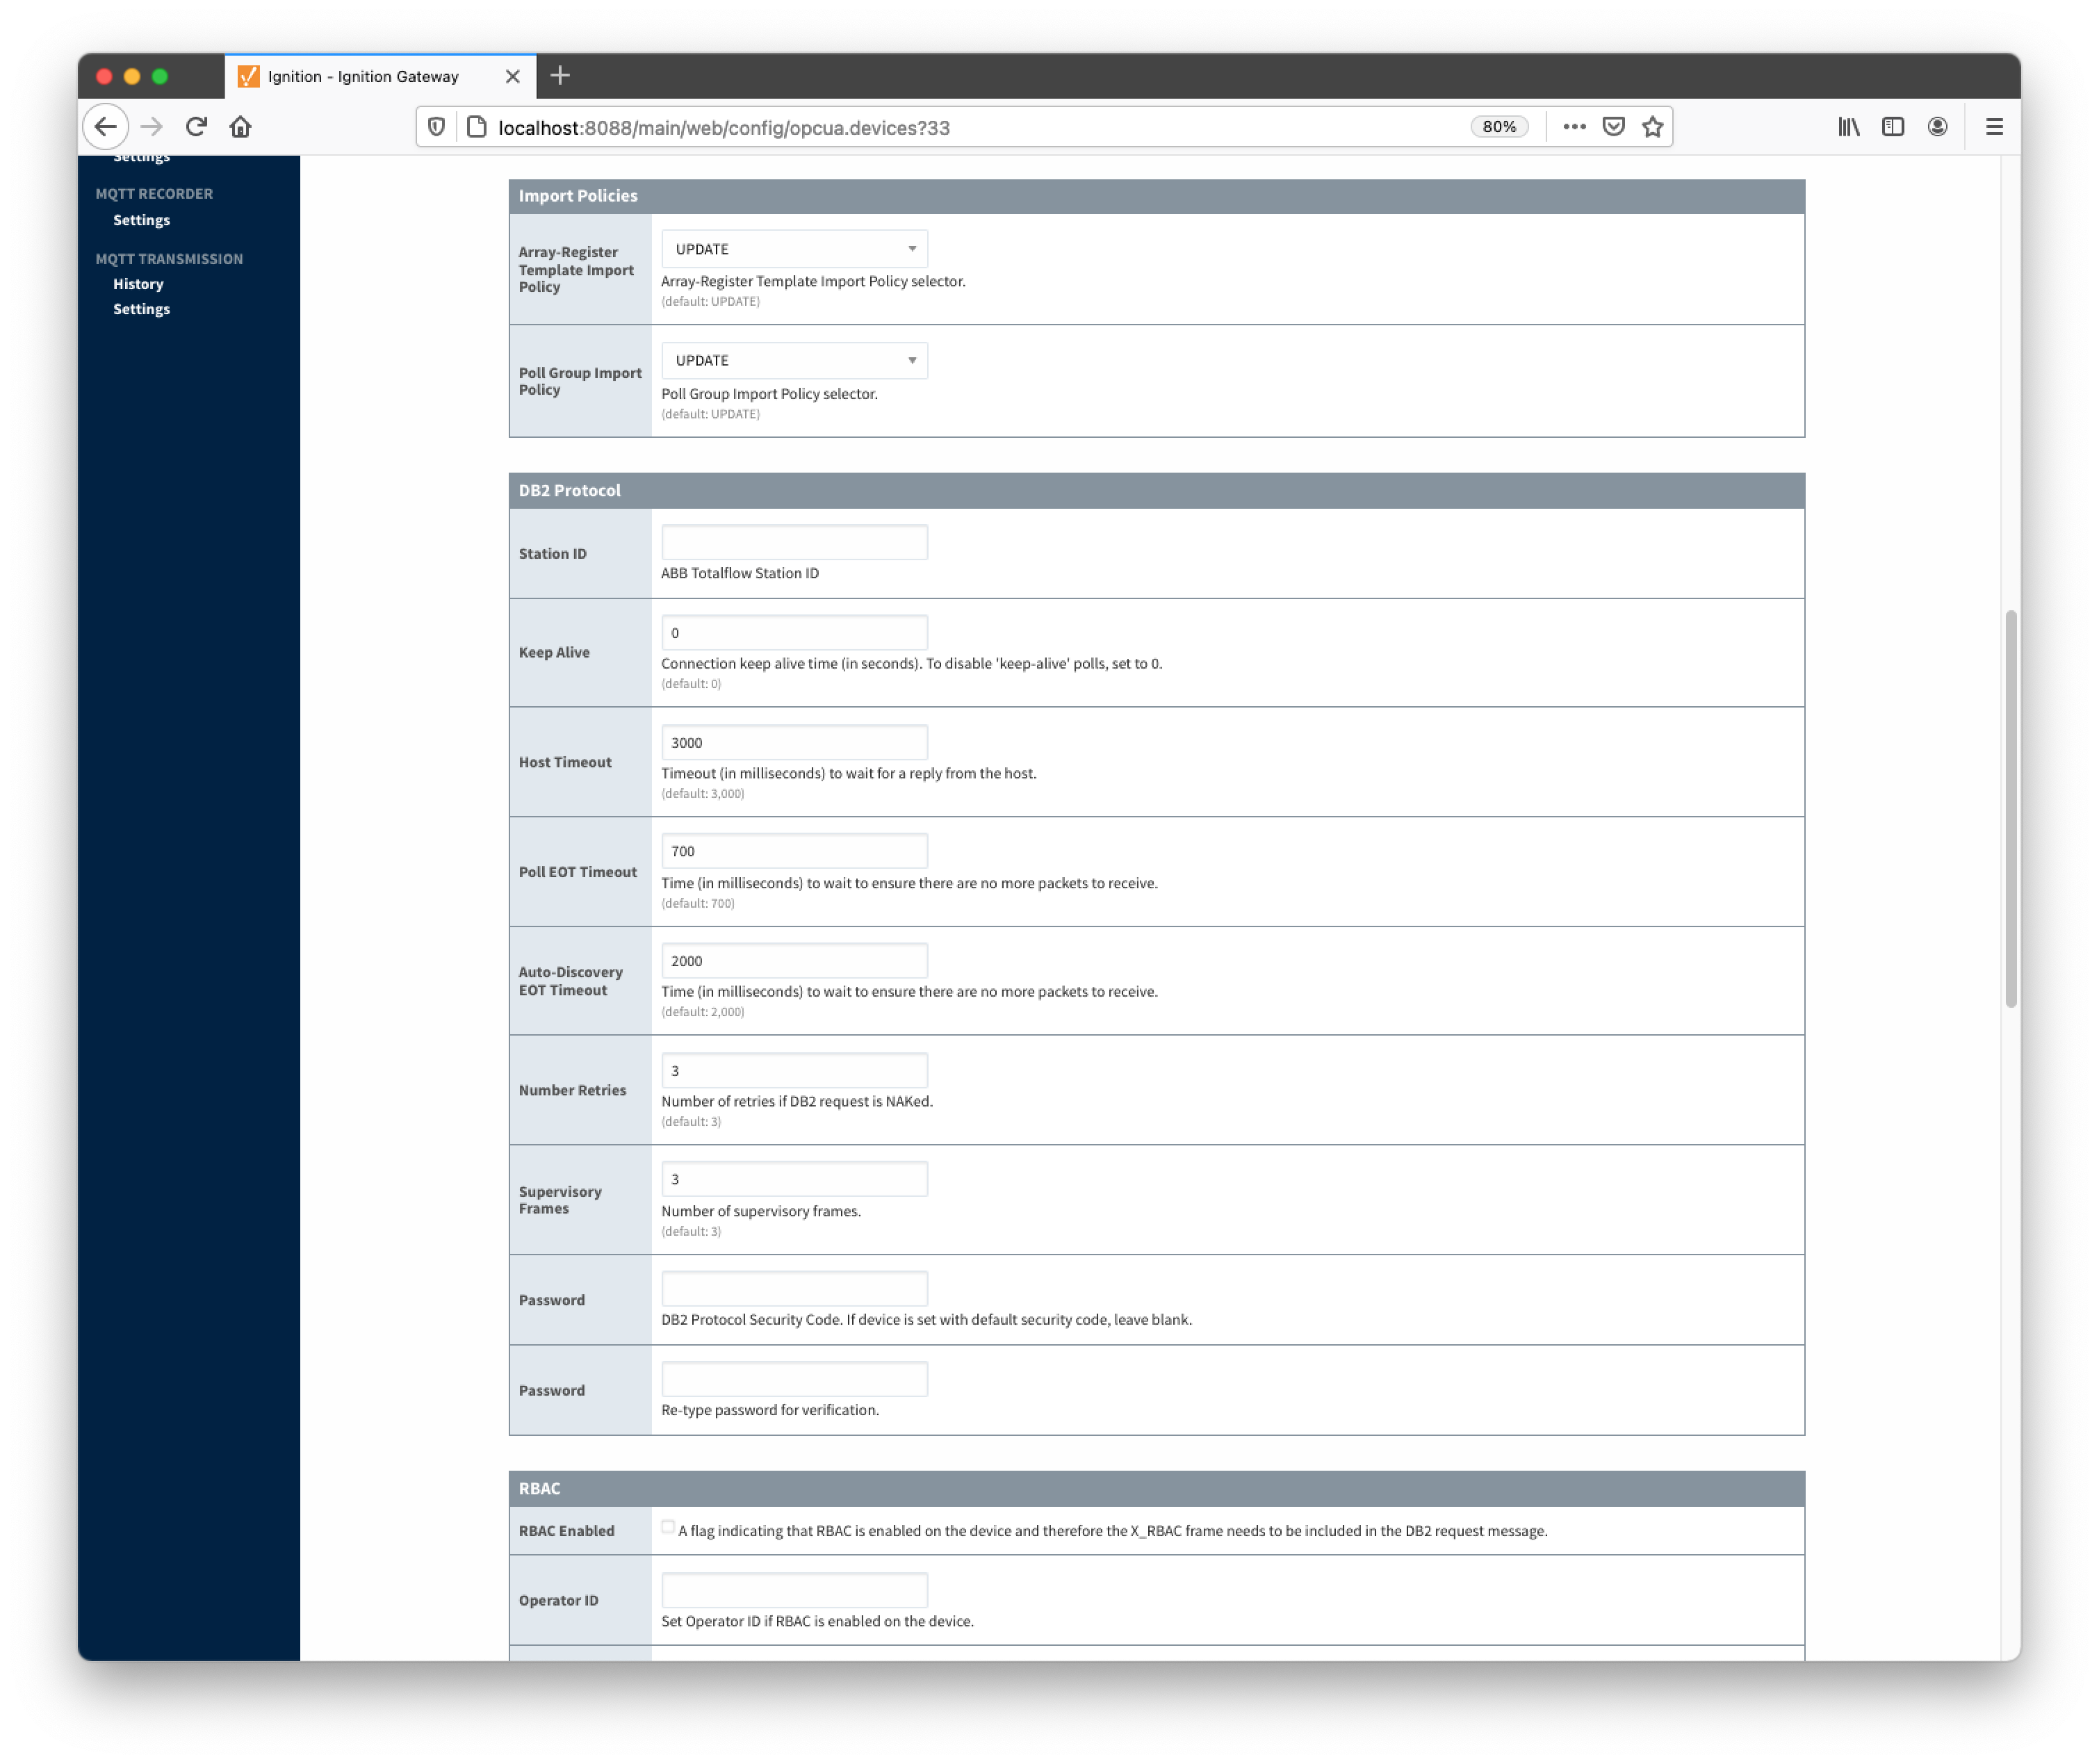Toggle the sidebar view icon

point(1892,127)
